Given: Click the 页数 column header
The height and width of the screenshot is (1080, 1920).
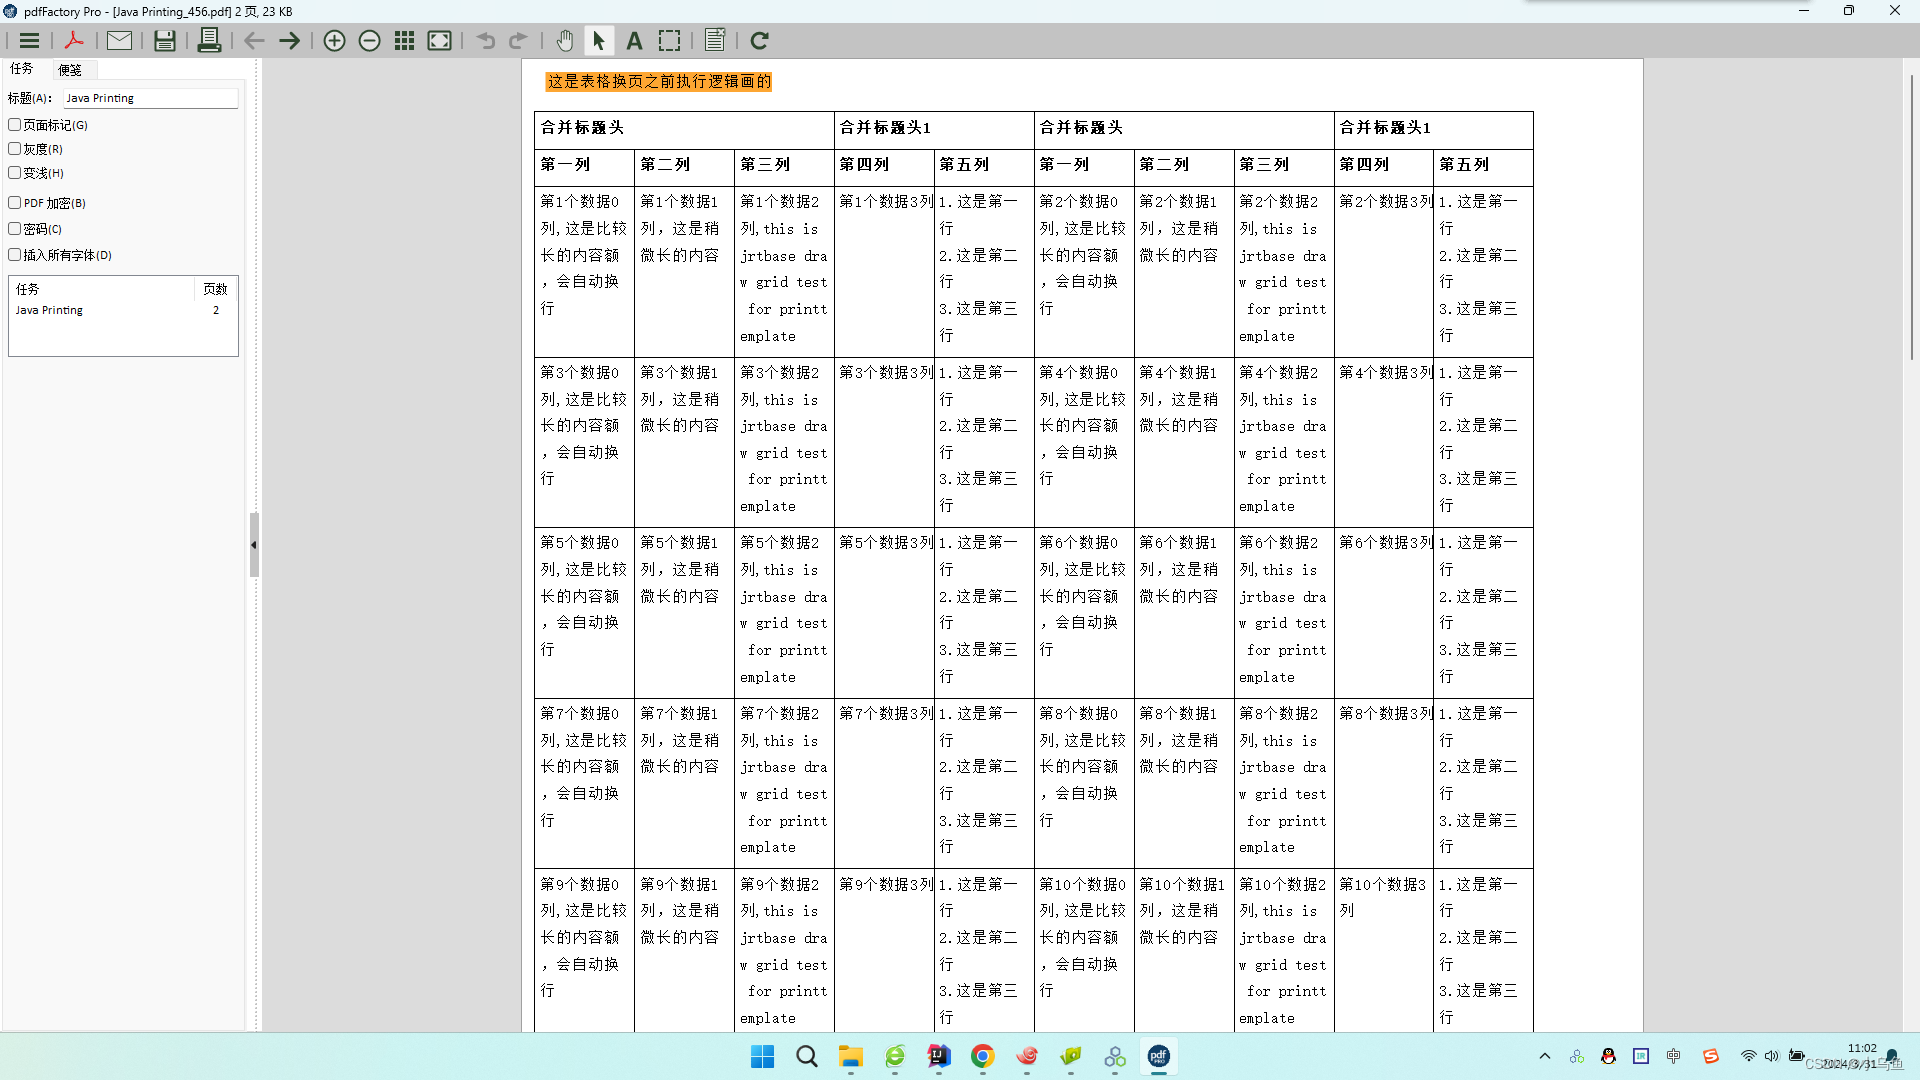Looking at the screenshot, I should pyautogui.click(x=215, y=289).
